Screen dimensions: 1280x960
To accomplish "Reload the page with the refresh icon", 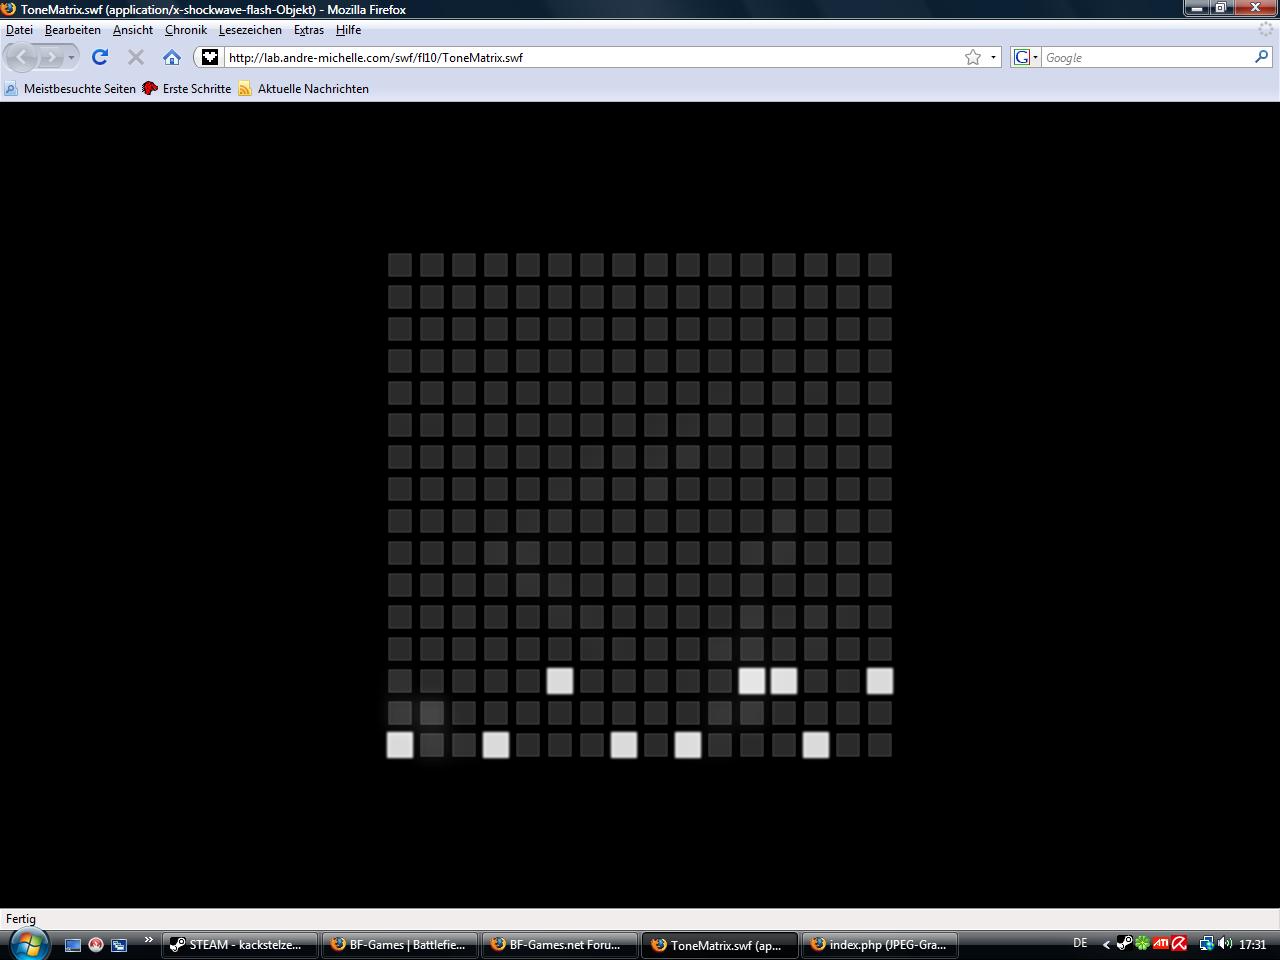I will click(100, 57).
